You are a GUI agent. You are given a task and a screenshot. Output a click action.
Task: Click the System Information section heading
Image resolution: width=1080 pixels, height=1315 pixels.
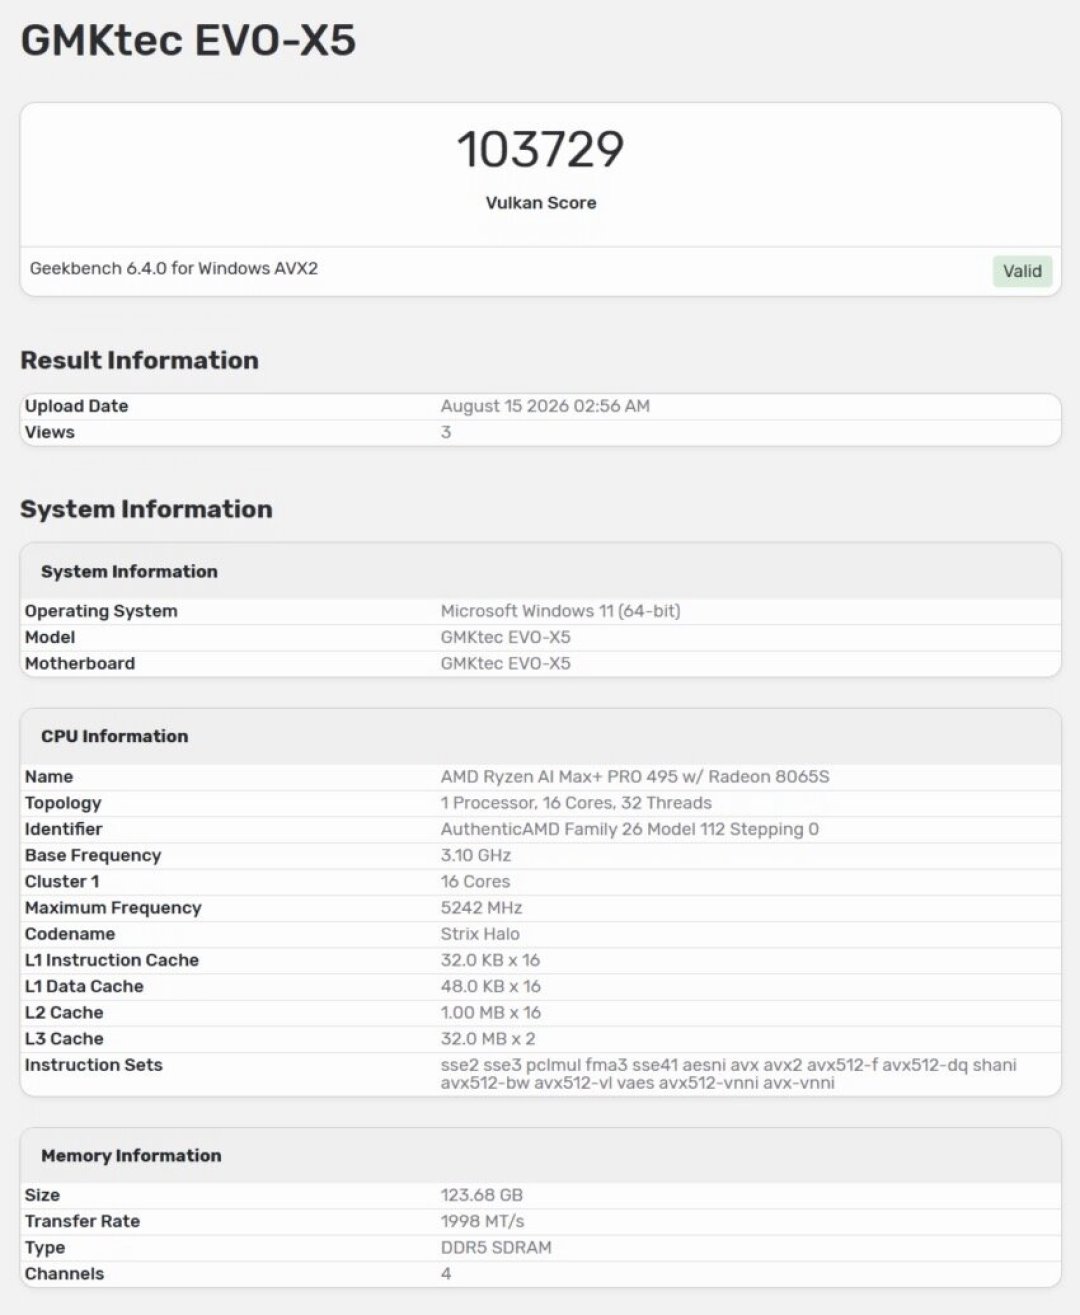[146, 509]
